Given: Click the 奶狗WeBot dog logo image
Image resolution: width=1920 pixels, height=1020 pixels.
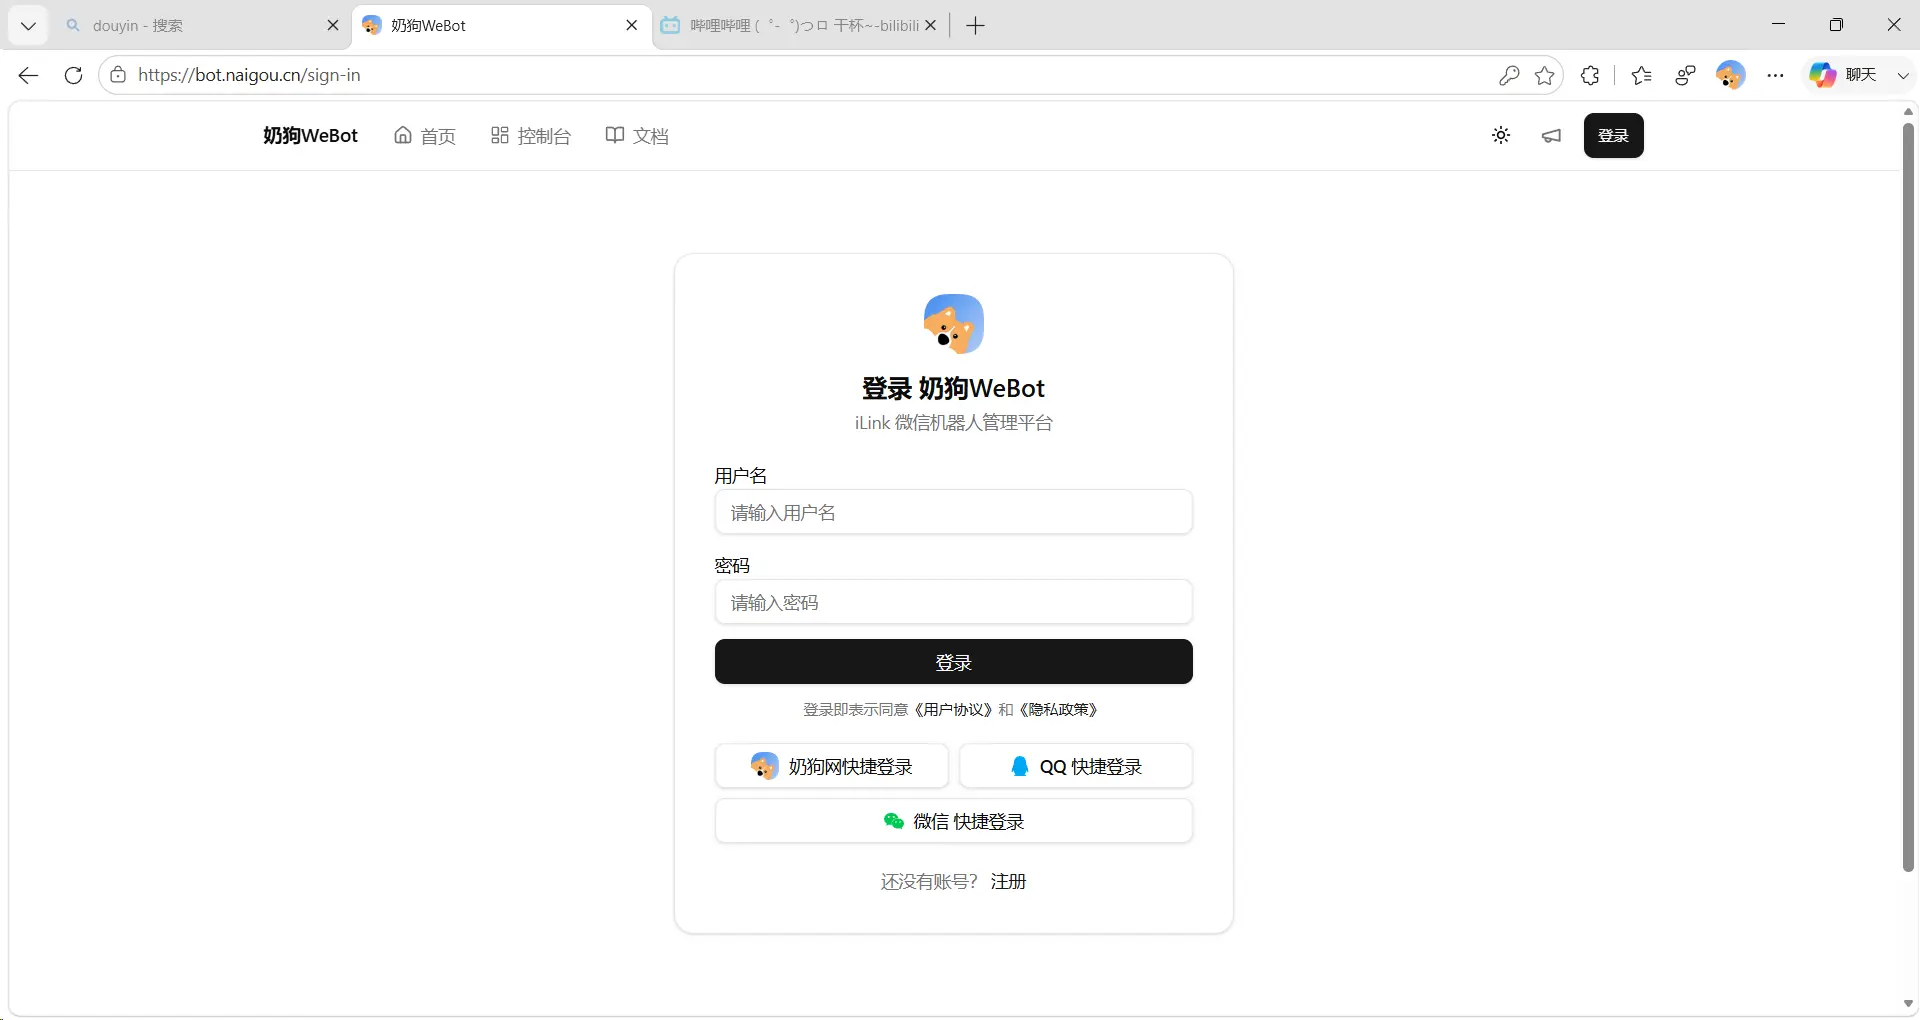Looking at the screenshot, I should pyautogui.click(x=954, y=324).
